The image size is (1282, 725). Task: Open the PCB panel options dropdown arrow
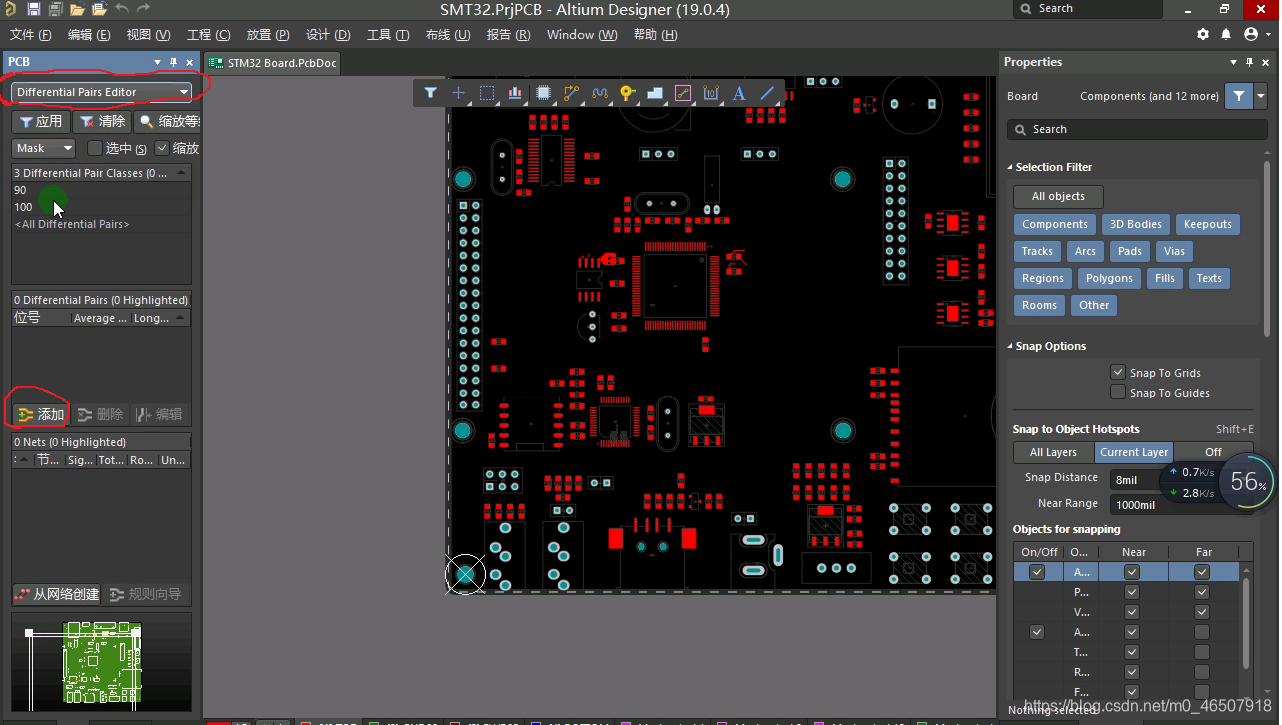[x=157, y=62]
